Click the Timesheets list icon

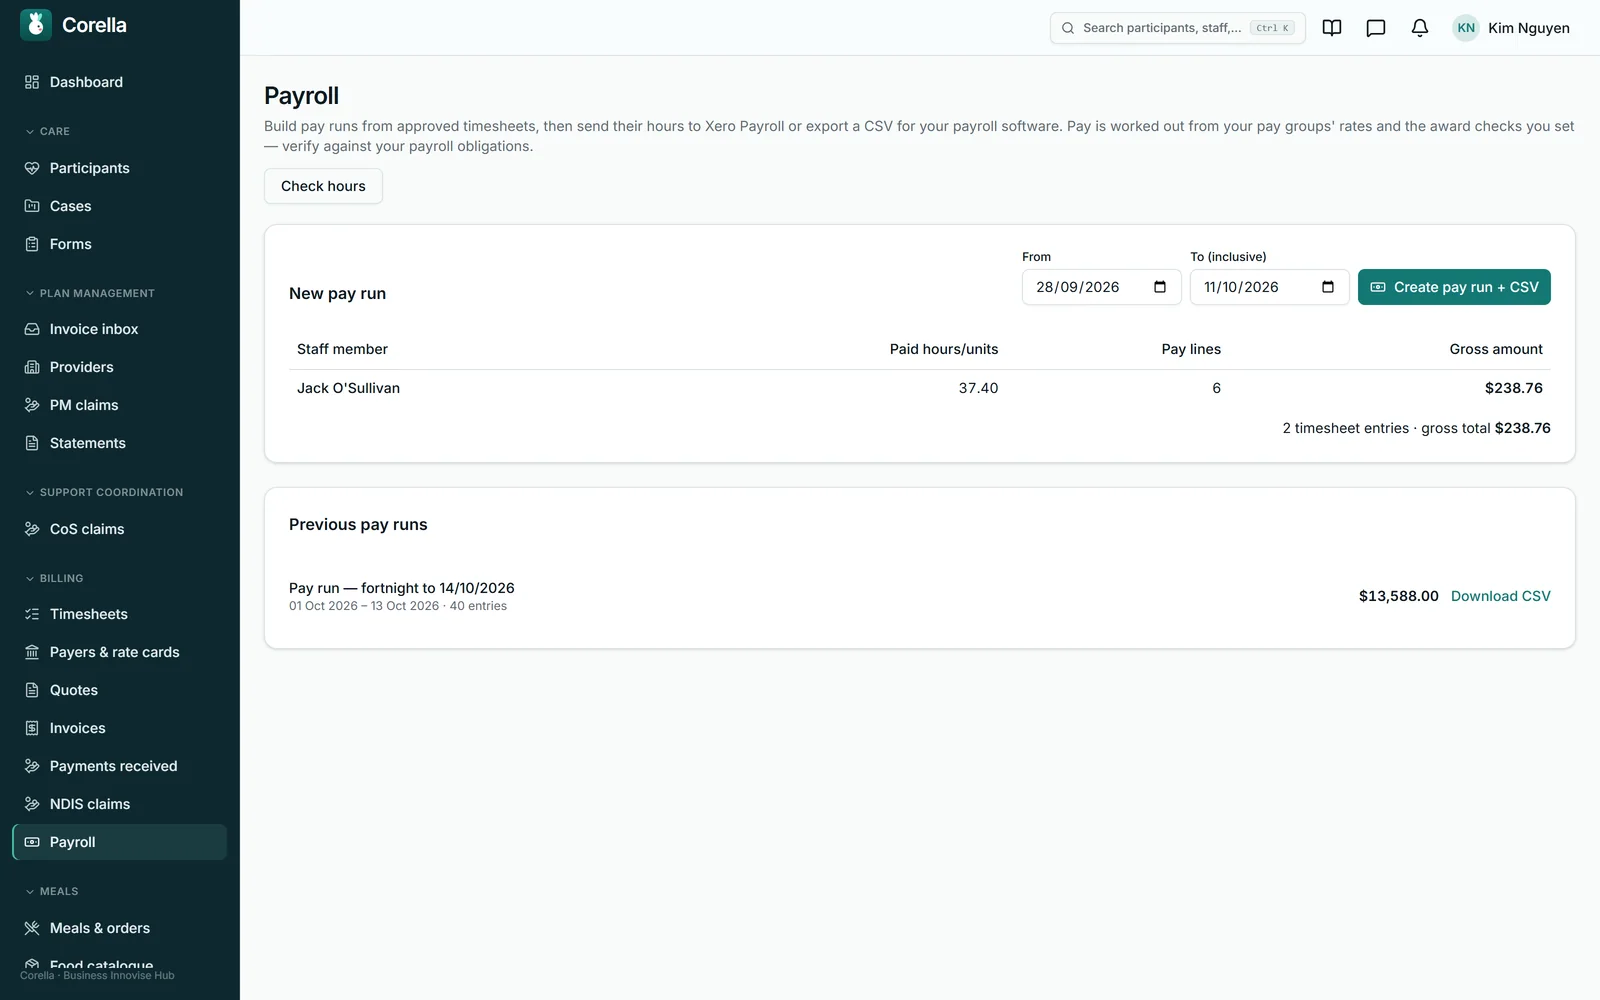click(x=32, y=614)
